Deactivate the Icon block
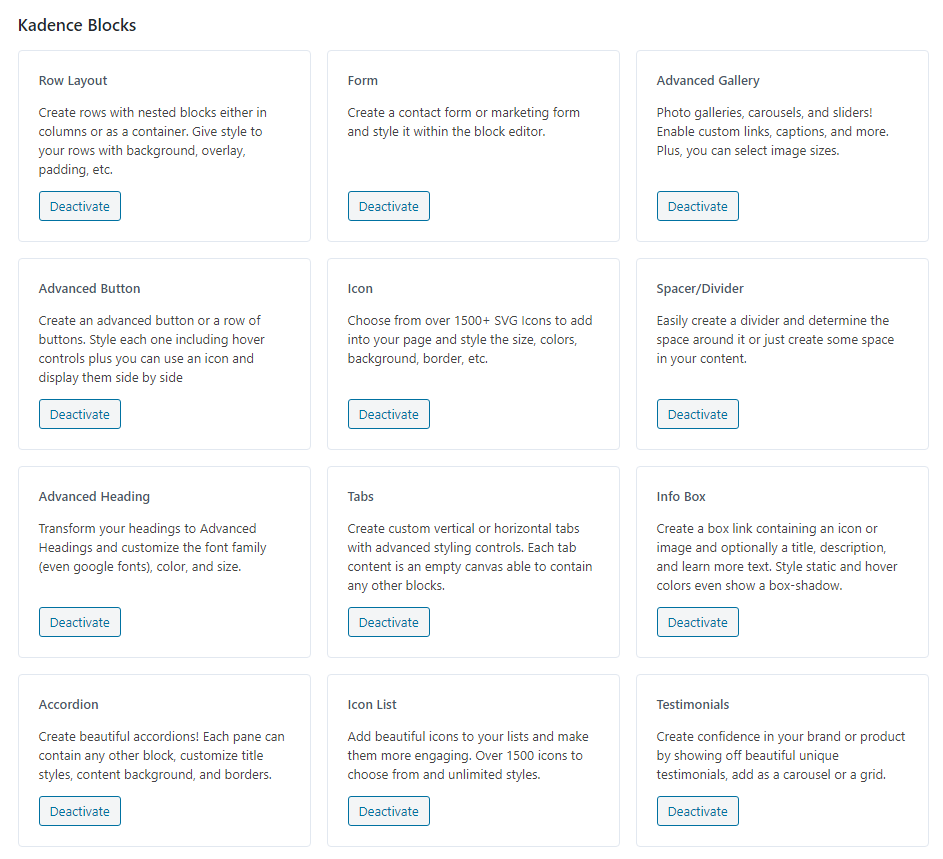Viewport: 943px width, 859px height. tap(389, 415)
